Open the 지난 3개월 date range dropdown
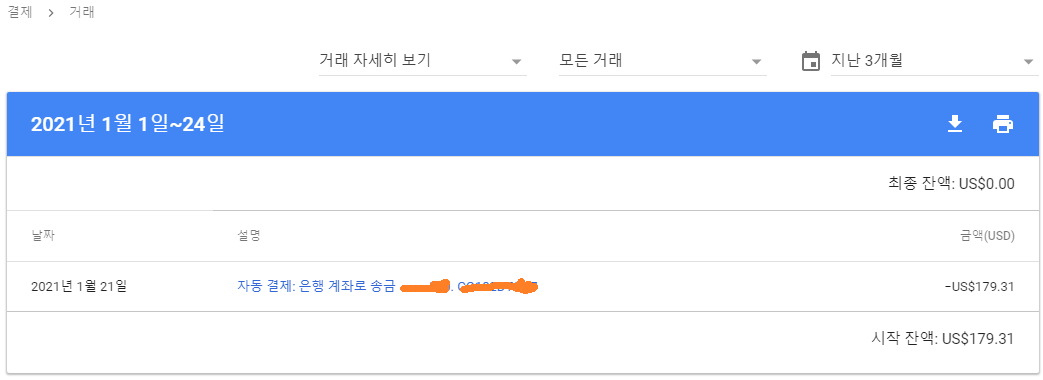The image size is (1043, 380). (x=935, y=61)
